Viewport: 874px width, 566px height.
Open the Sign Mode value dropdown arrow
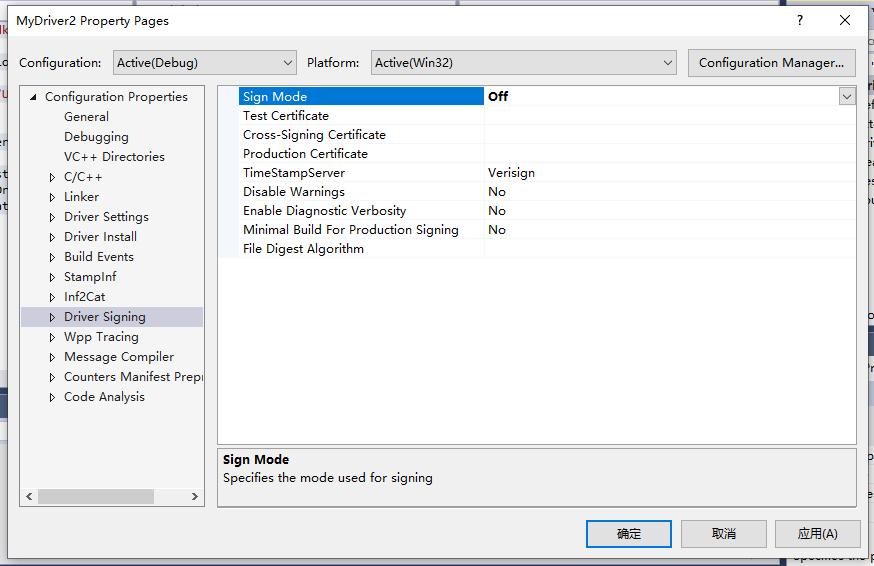(x=847, y=96)
